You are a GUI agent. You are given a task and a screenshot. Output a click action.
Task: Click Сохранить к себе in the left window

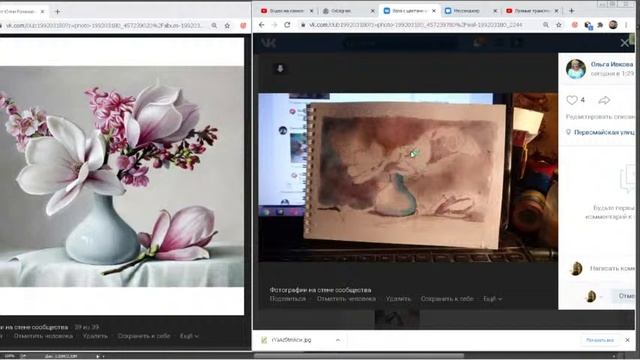coord(144,336)
